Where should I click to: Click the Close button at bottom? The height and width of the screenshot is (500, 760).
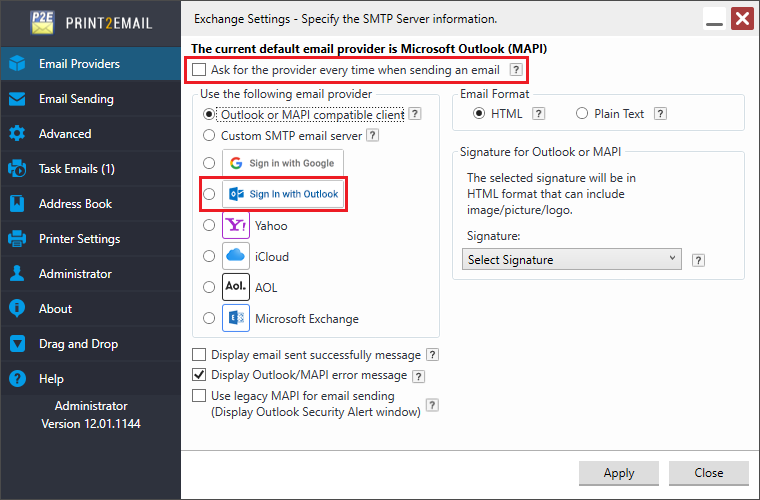click(x=709, y=473)
